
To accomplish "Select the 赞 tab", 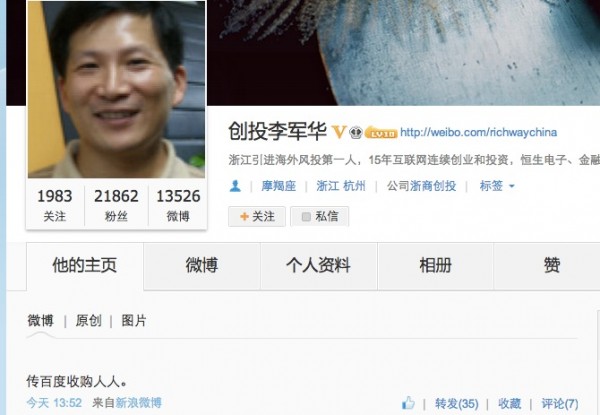I will [552, 266].
